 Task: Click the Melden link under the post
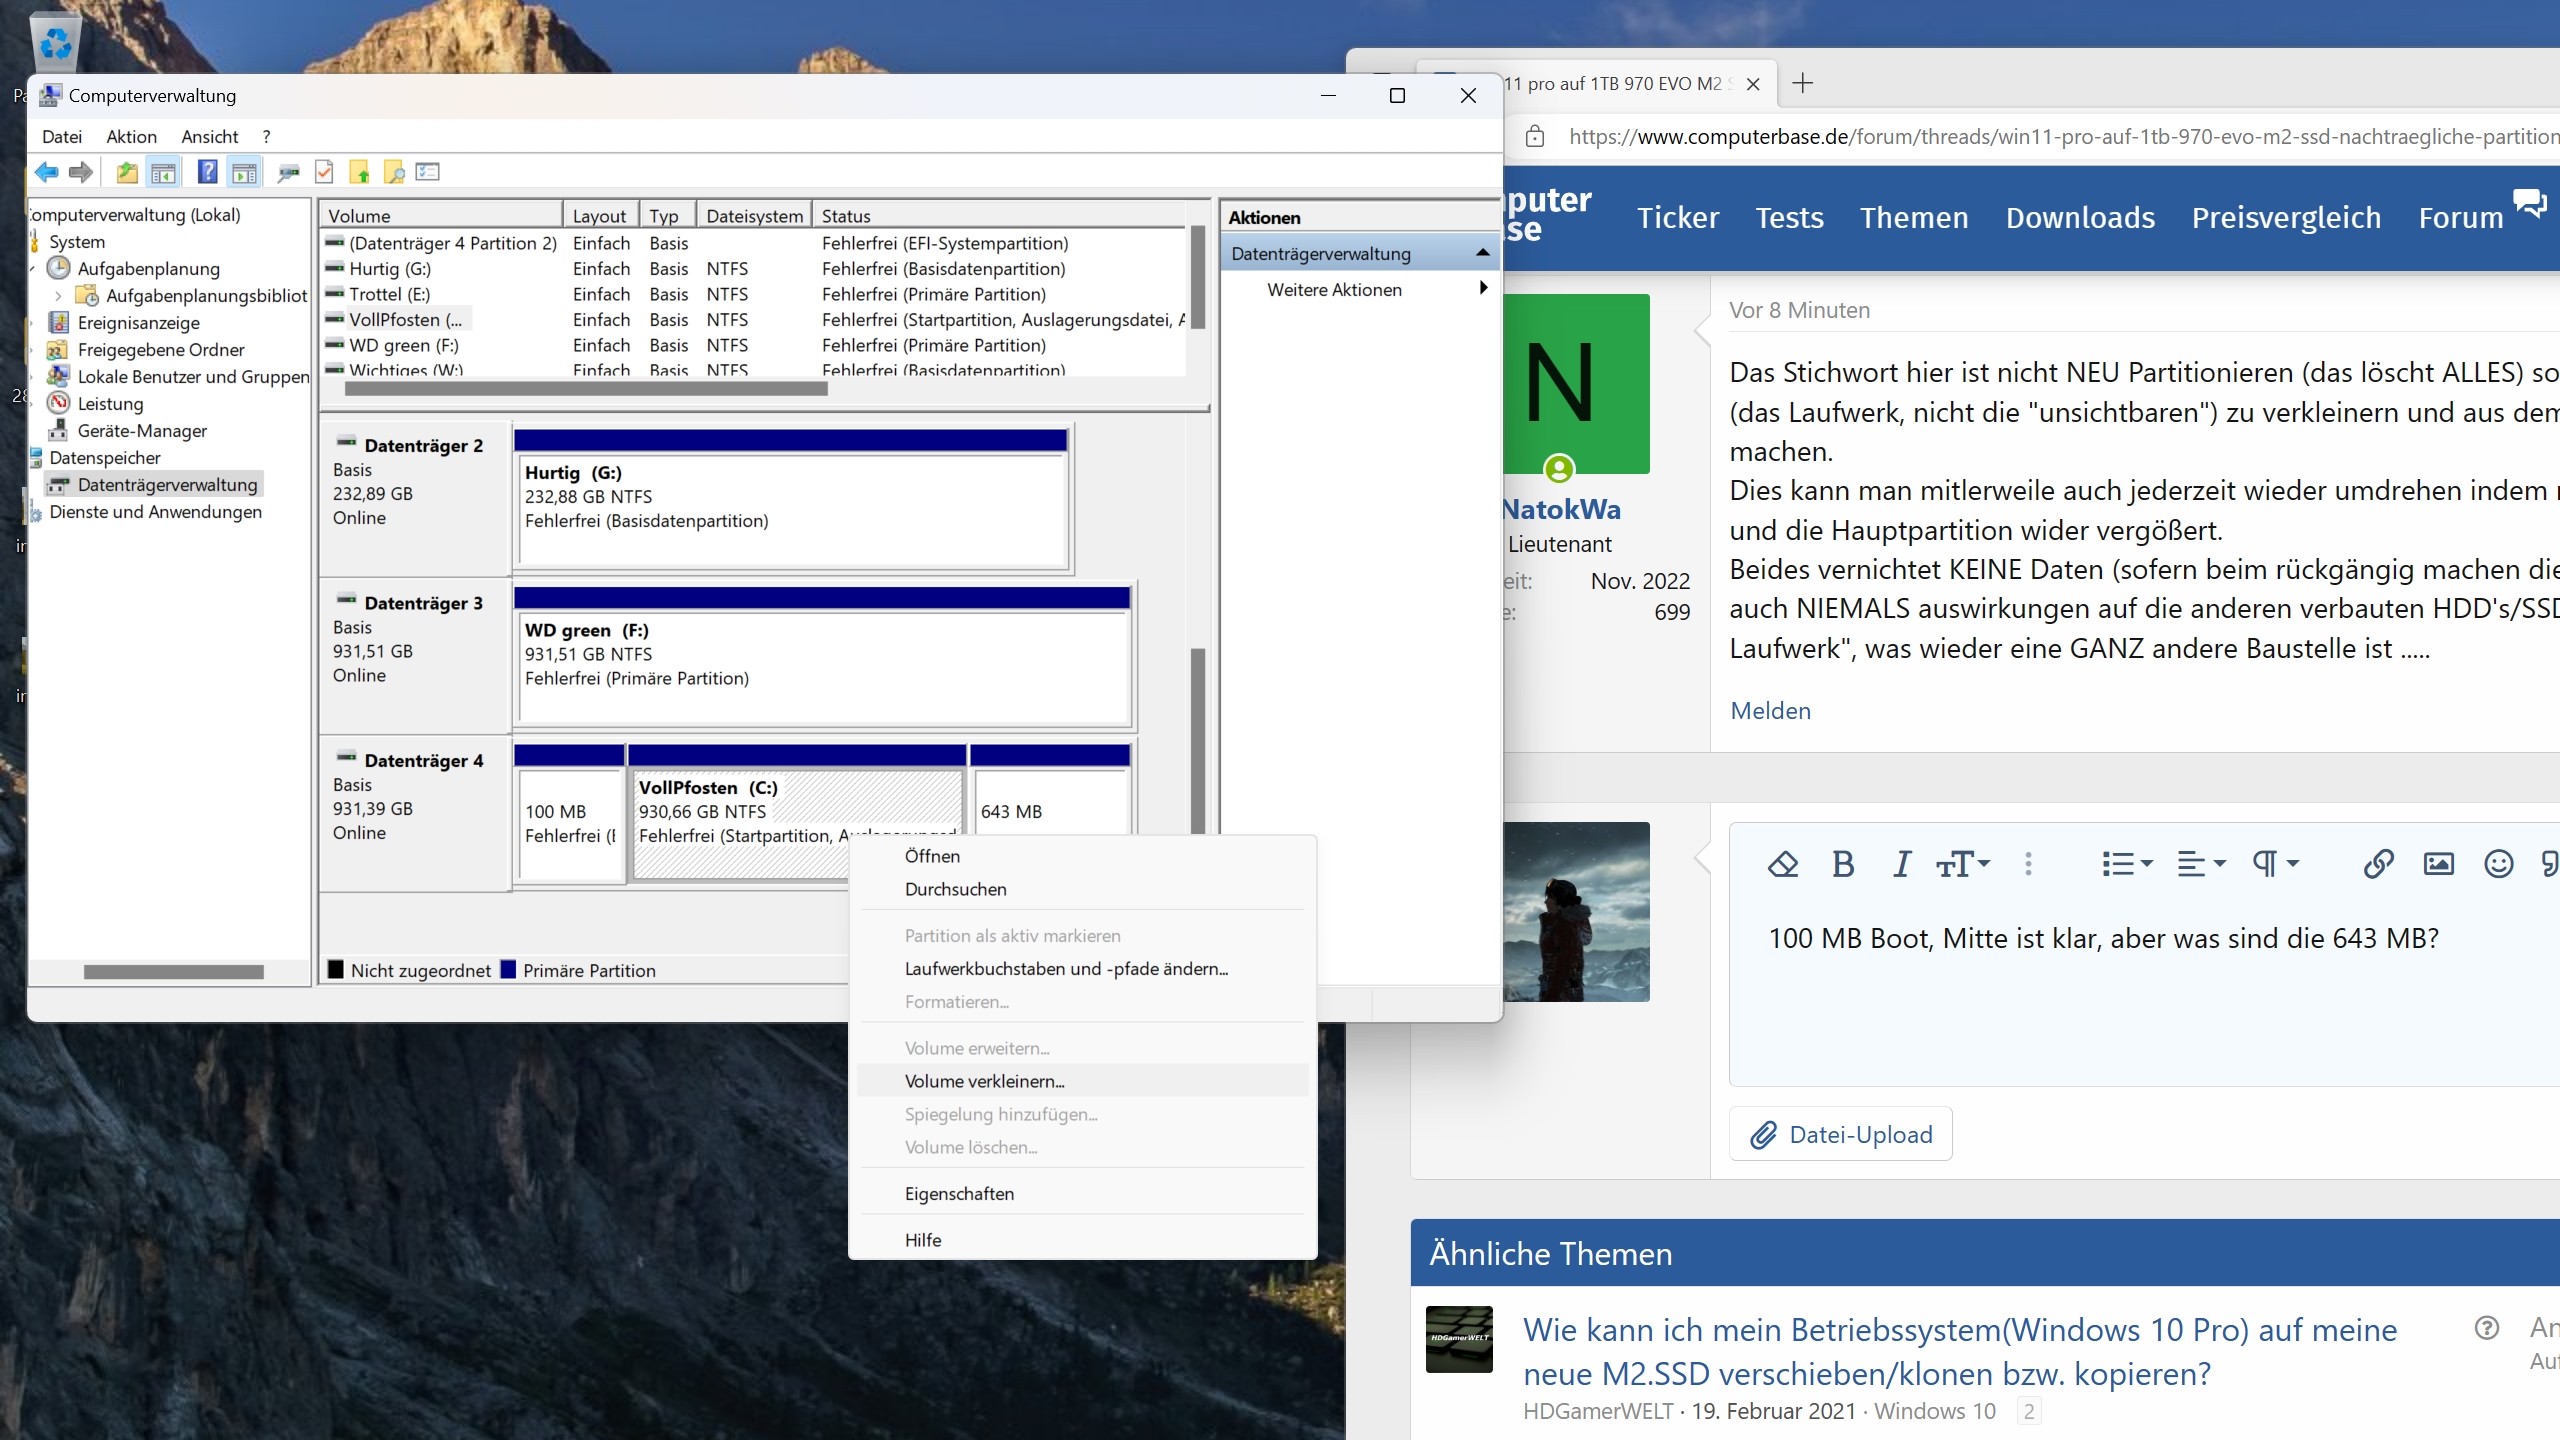[x=1770, y=711]
